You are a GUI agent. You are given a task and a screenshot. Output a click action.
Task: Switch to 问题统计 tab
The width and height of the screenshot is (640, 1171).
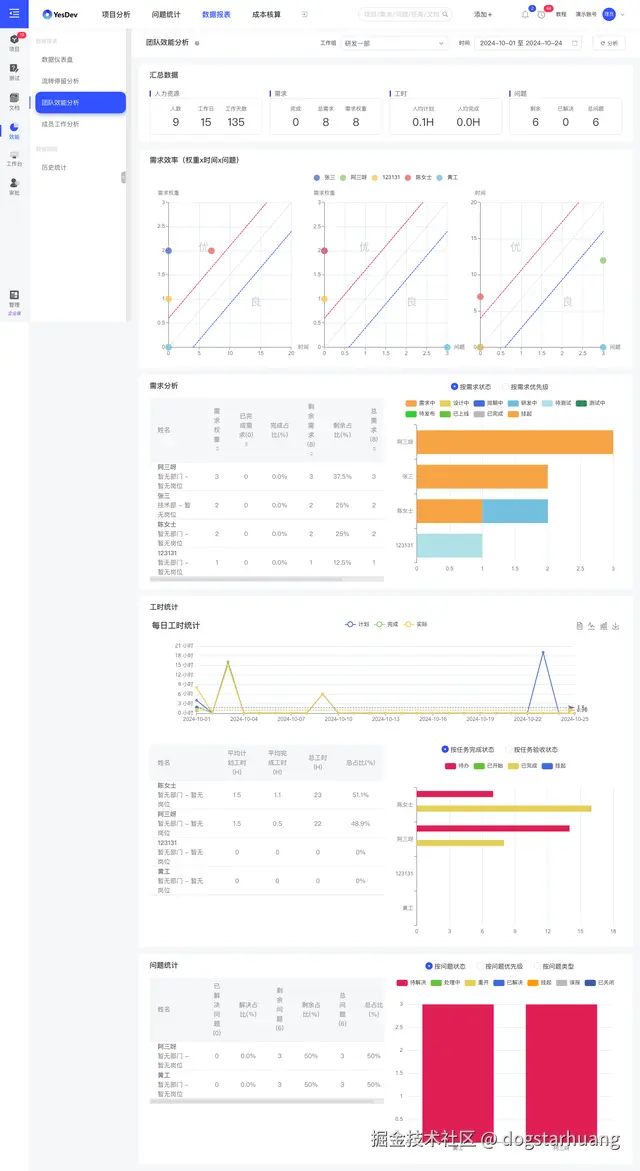166,14
